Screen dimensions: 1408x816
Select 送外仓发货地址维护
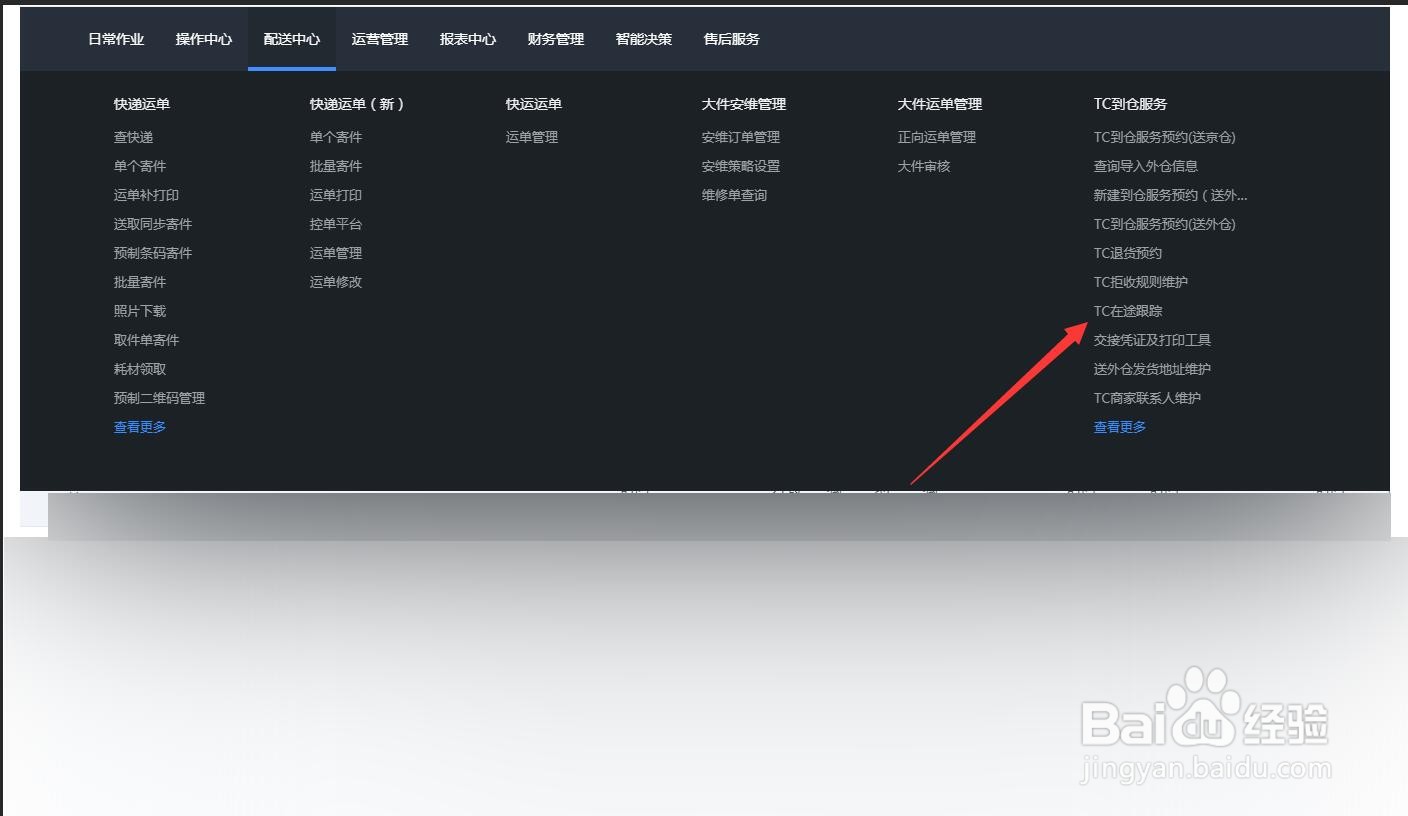pyautogui.click(x=1152, y=369)
